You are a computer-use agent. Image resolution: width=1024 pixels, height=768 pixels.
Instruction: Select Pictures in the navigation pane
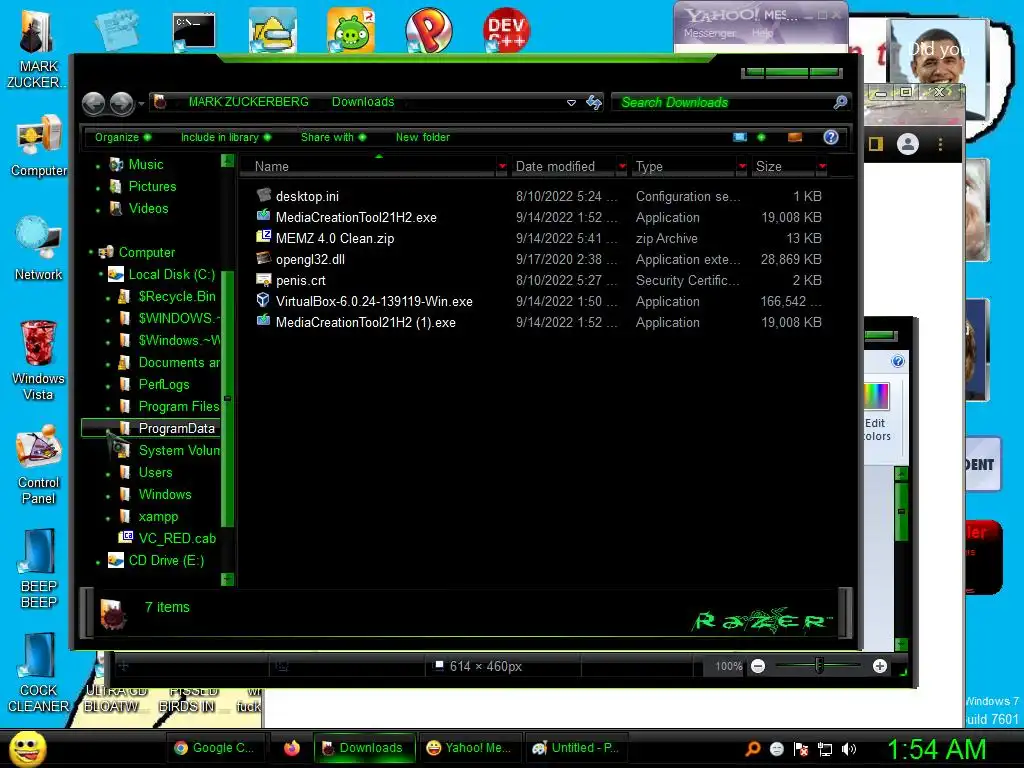(152, 187)
